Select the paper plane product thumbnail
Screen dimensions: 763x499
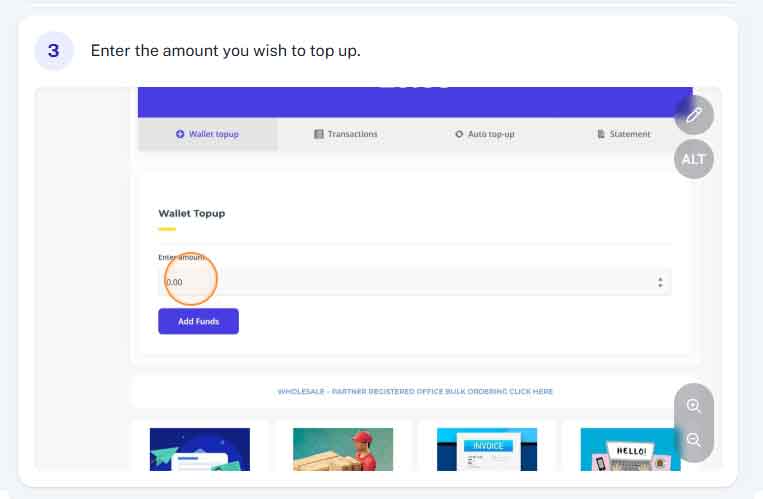point(200,449)
